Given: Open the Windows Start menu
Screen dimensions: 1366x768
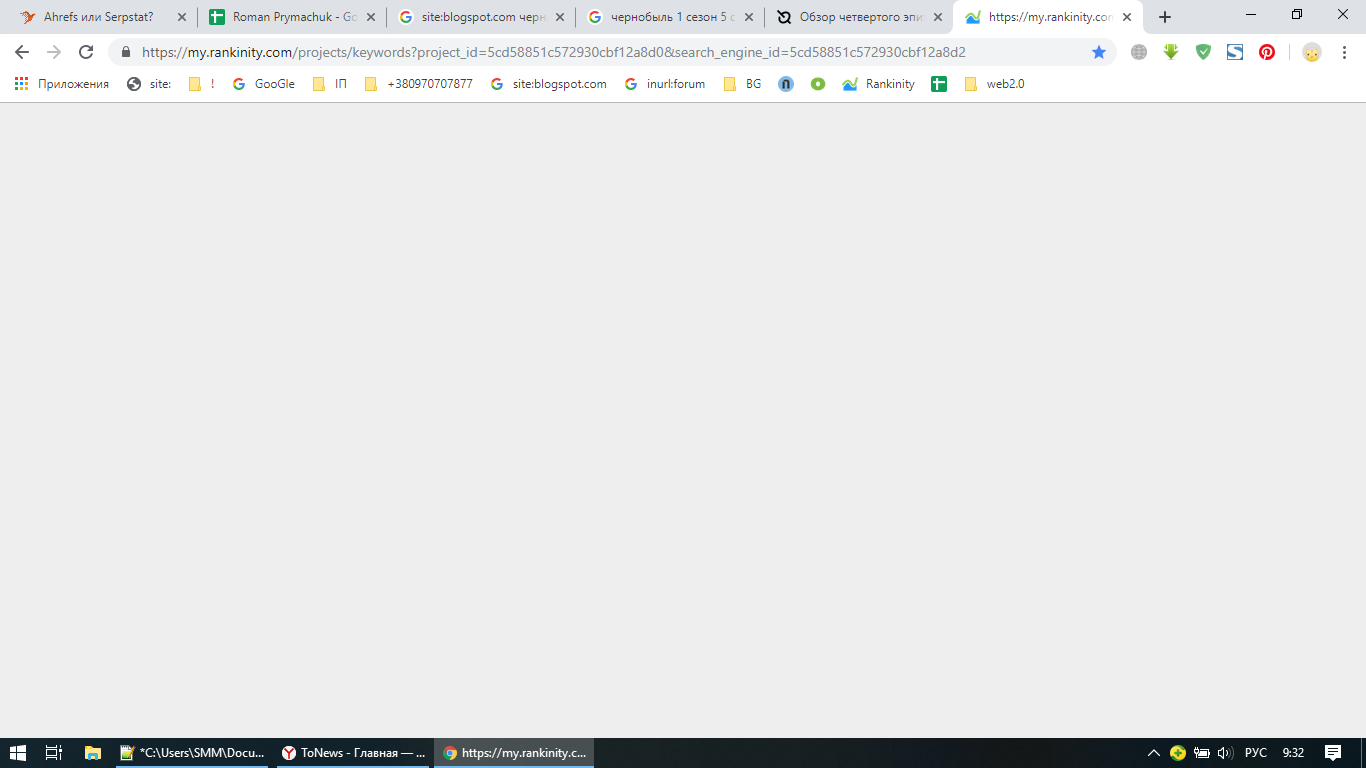Looking at the screenshot, I should [18, 753].
